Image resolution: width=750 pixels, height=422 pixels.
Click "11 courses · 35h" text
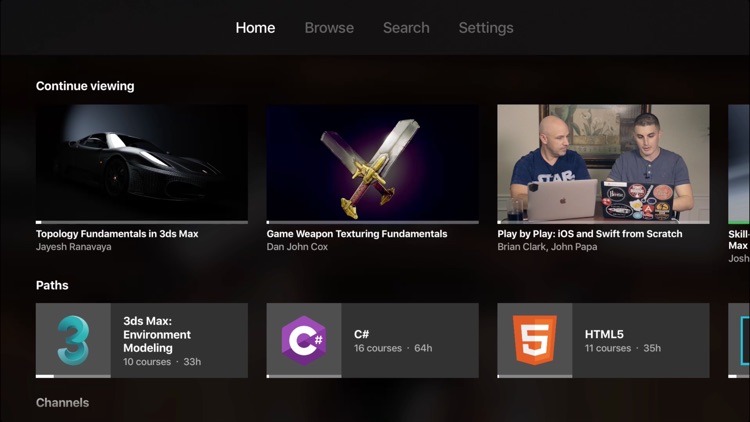623,348
